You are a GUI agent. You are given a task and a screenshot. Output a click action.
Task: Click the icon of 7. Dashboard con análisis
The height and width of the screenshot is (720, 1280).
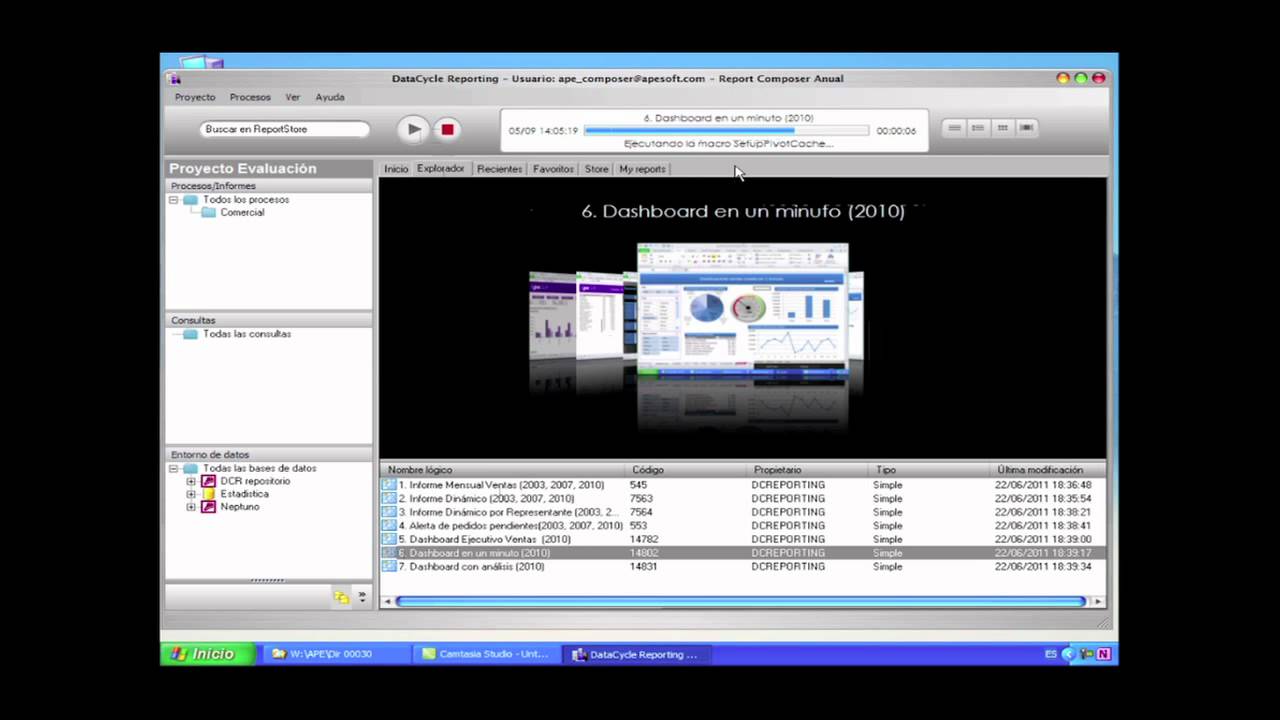tap(389, 566)
